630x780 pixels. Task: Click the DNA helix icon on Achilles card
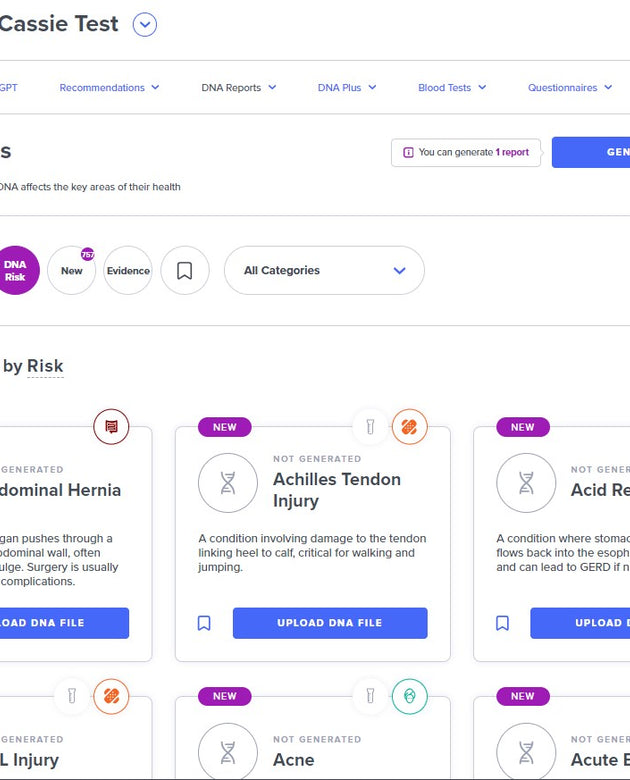(228, 483)
